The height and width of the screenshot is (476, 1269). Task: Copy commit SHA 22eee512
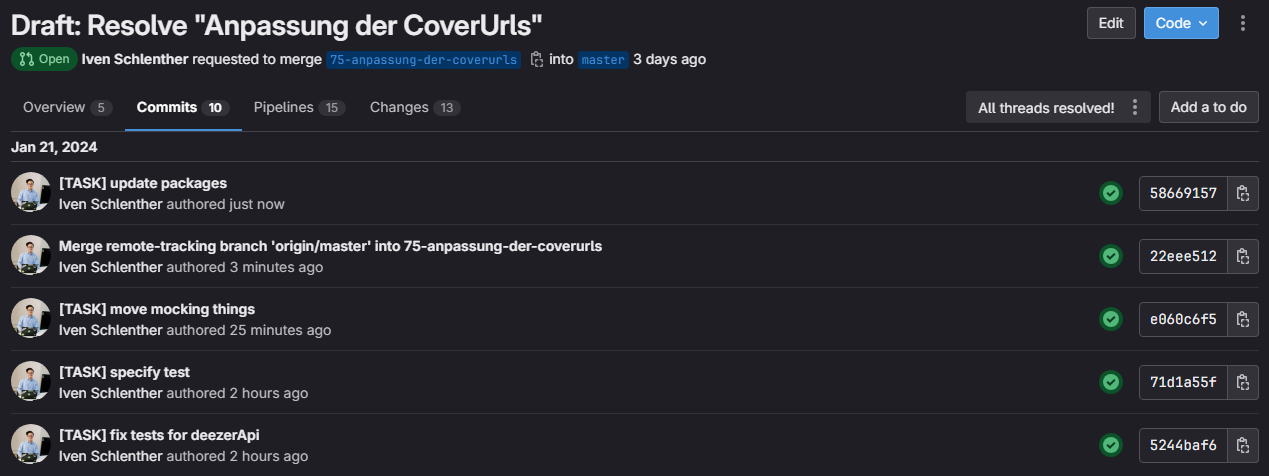tap(1242, 256)
